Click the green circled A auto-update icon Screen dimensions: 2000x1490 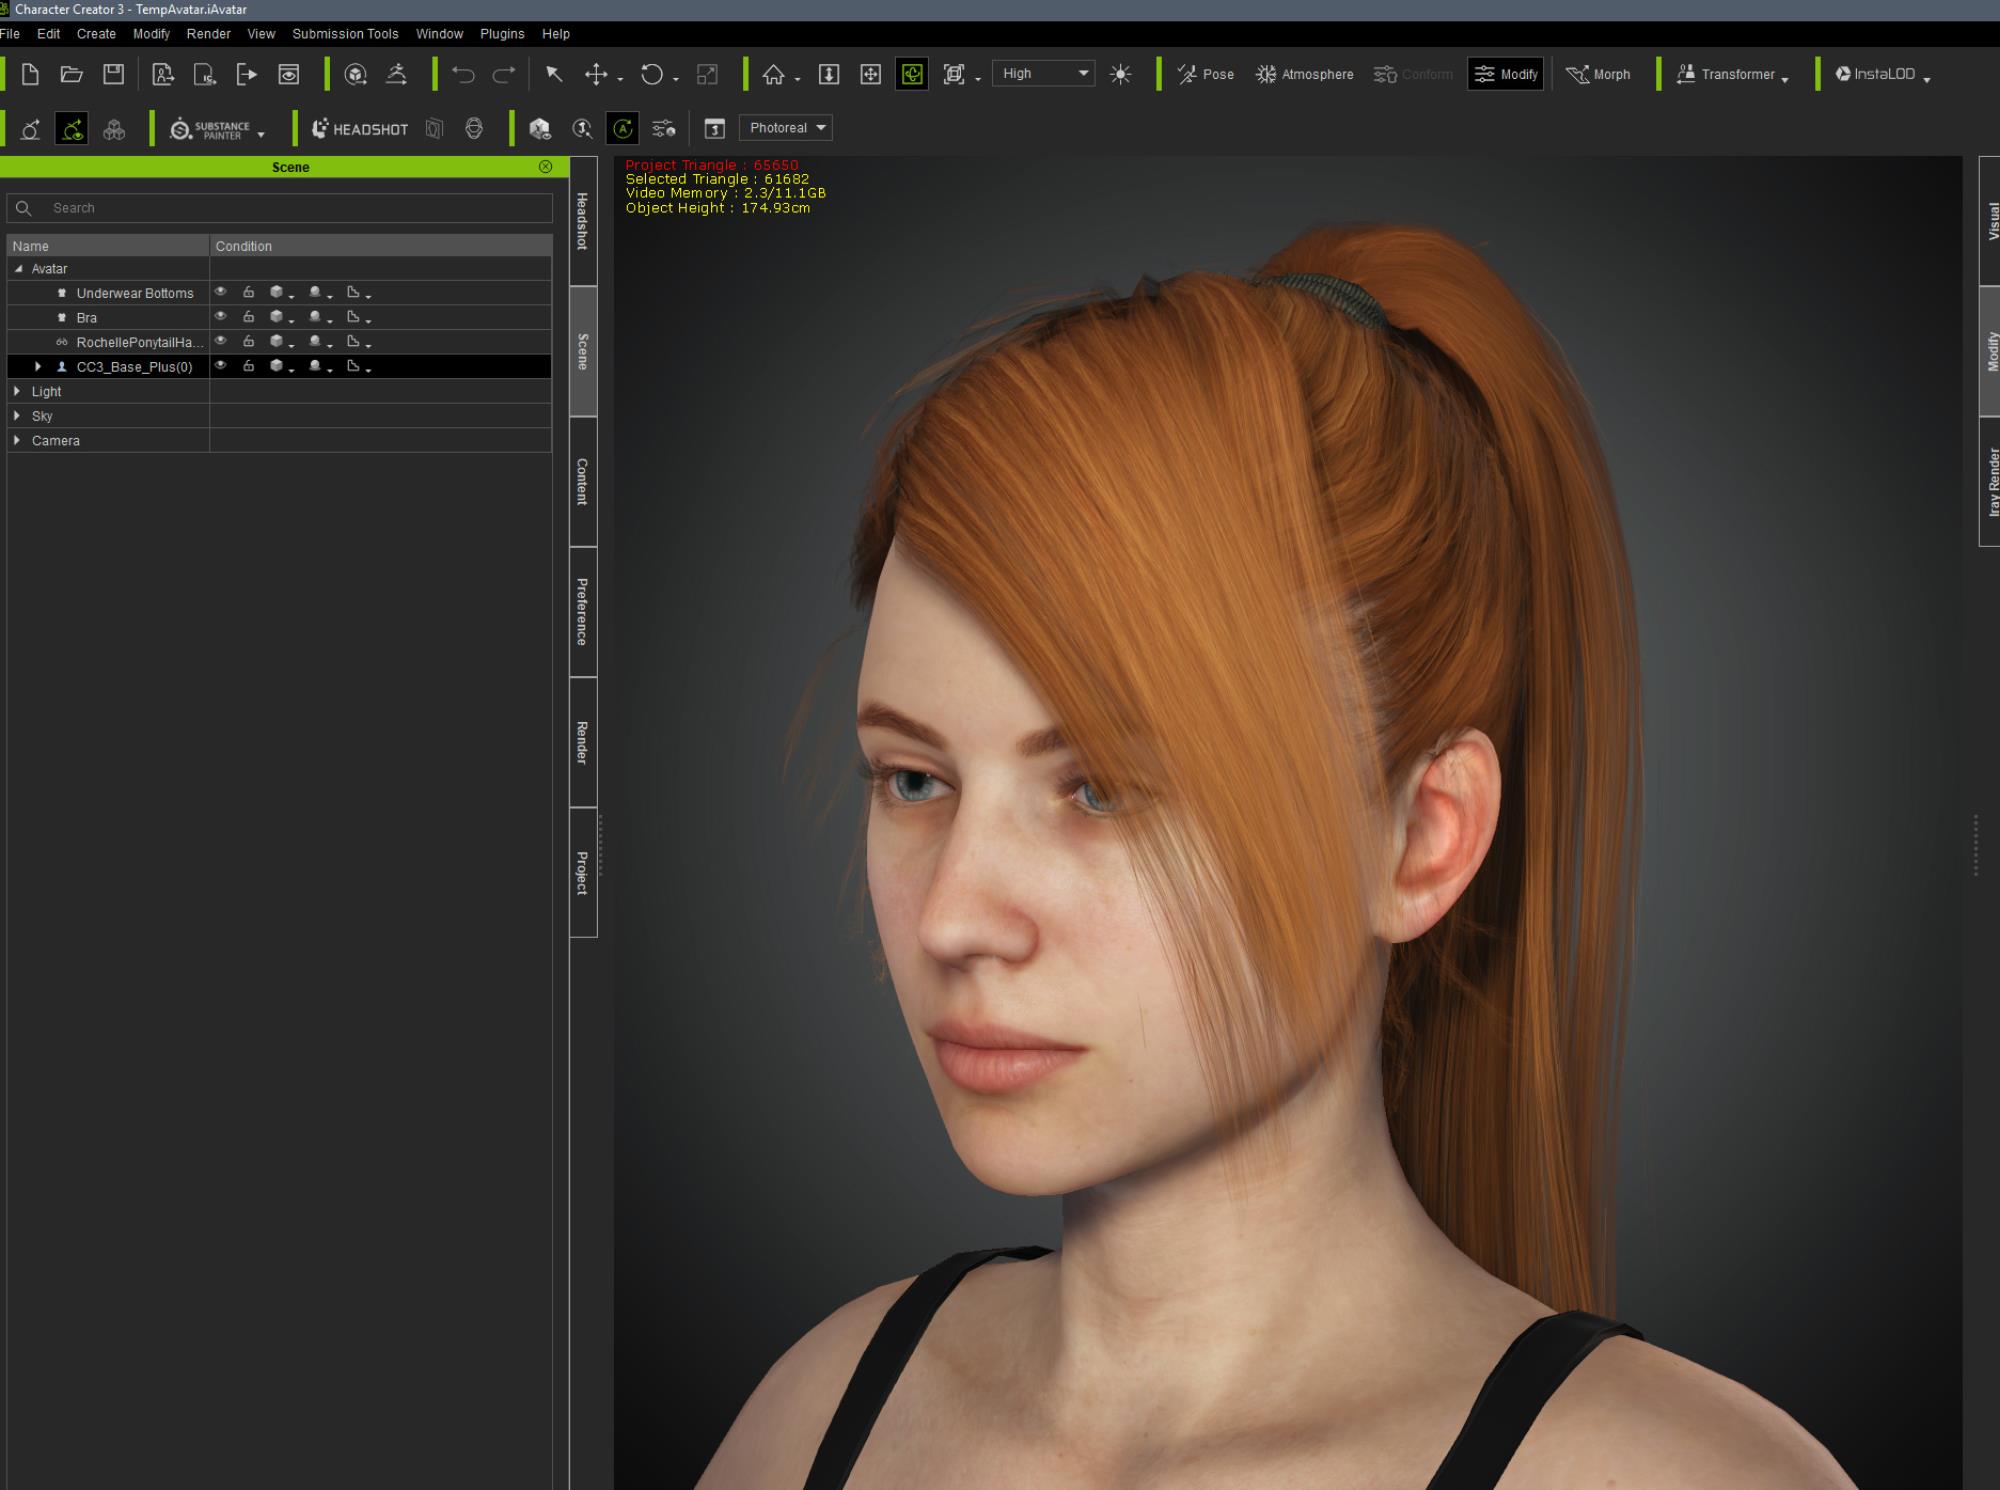[x=623, y=128]
